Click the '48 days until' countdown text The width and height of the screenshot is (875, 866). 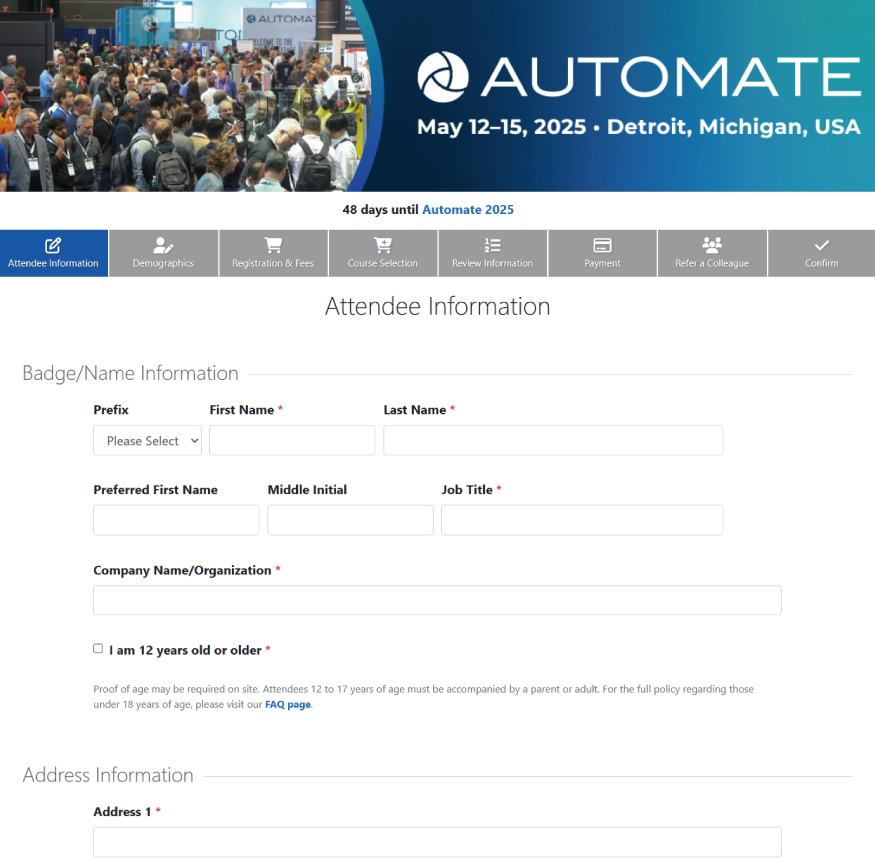(x=380, y=210)
